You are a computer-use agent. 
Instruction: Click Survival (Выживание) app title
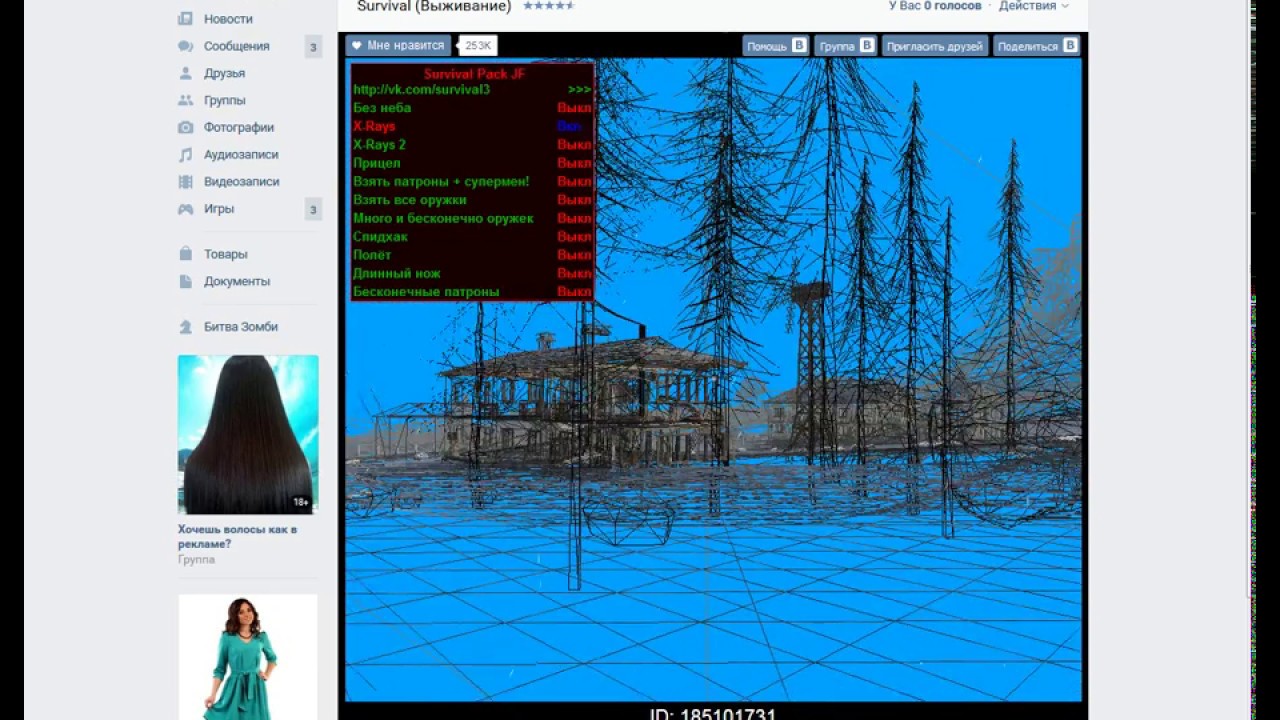click(434, 6)
